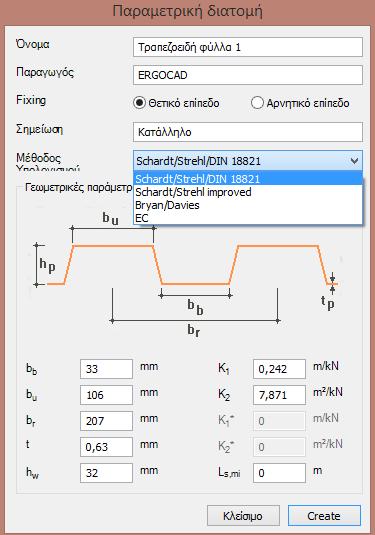Click the m/kN unit beside K1 field

click(x=326, y=366)
